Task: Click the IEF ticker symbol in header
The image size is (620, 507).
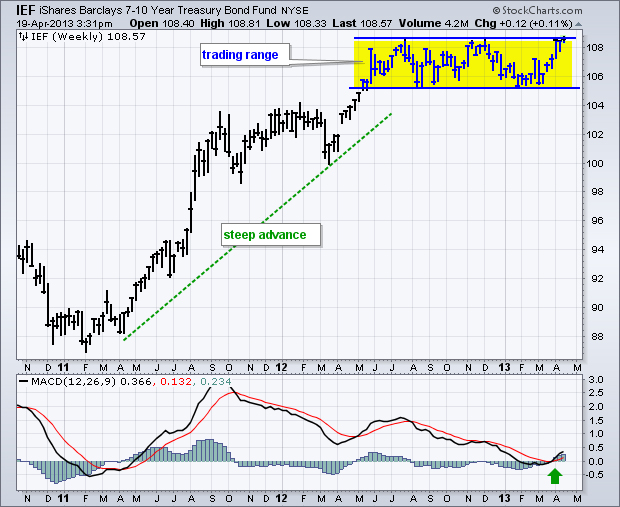Action: point(26,10)
